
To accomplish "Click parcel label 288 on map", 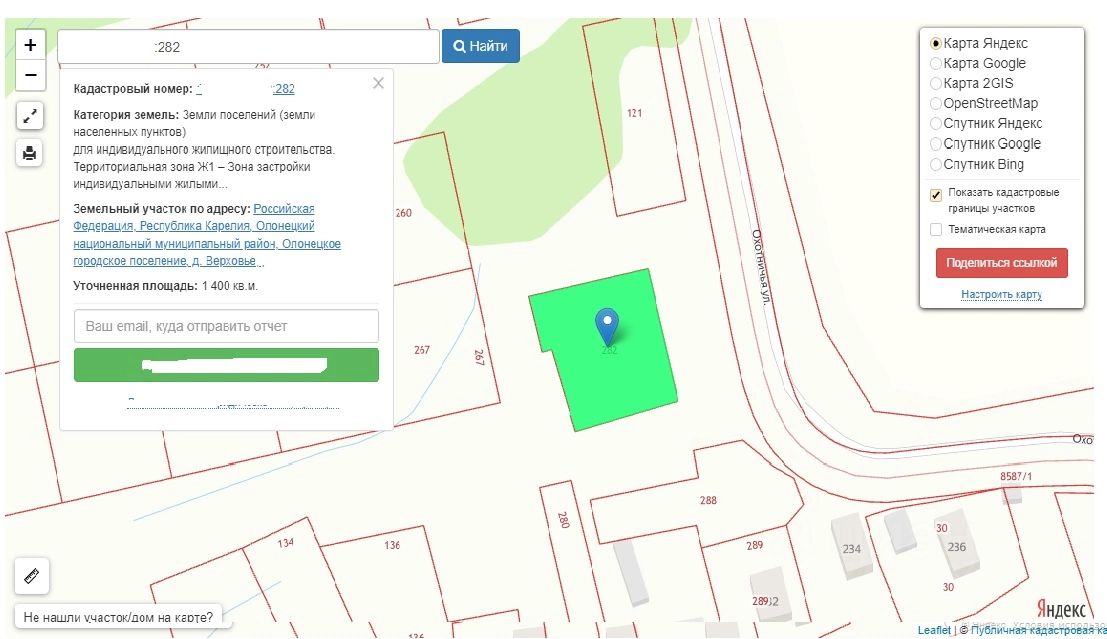I will (708, 500).
